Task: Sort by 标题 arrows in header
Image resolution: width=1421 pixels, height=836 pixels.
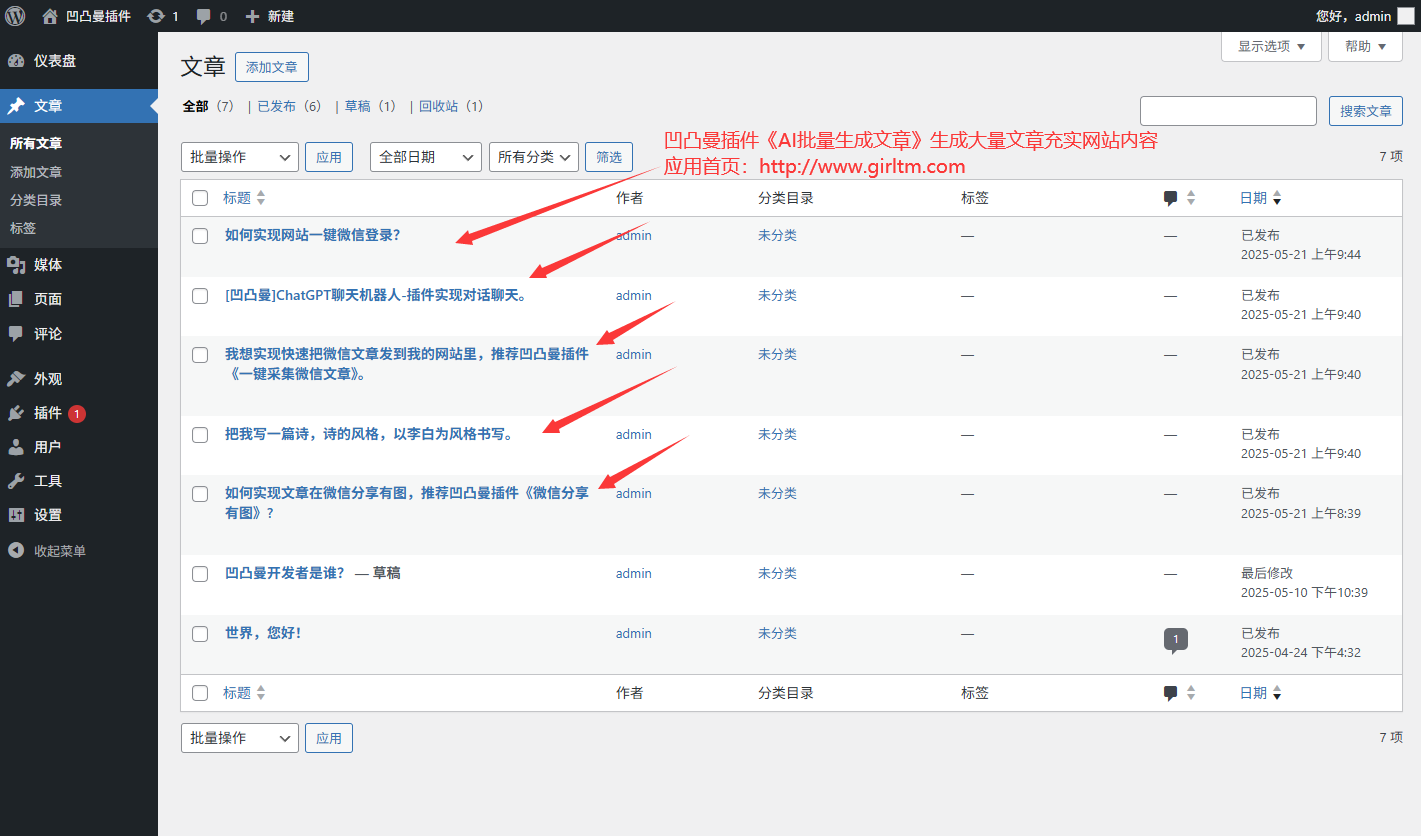Action: pyautogui.click(x=261, y=198)
